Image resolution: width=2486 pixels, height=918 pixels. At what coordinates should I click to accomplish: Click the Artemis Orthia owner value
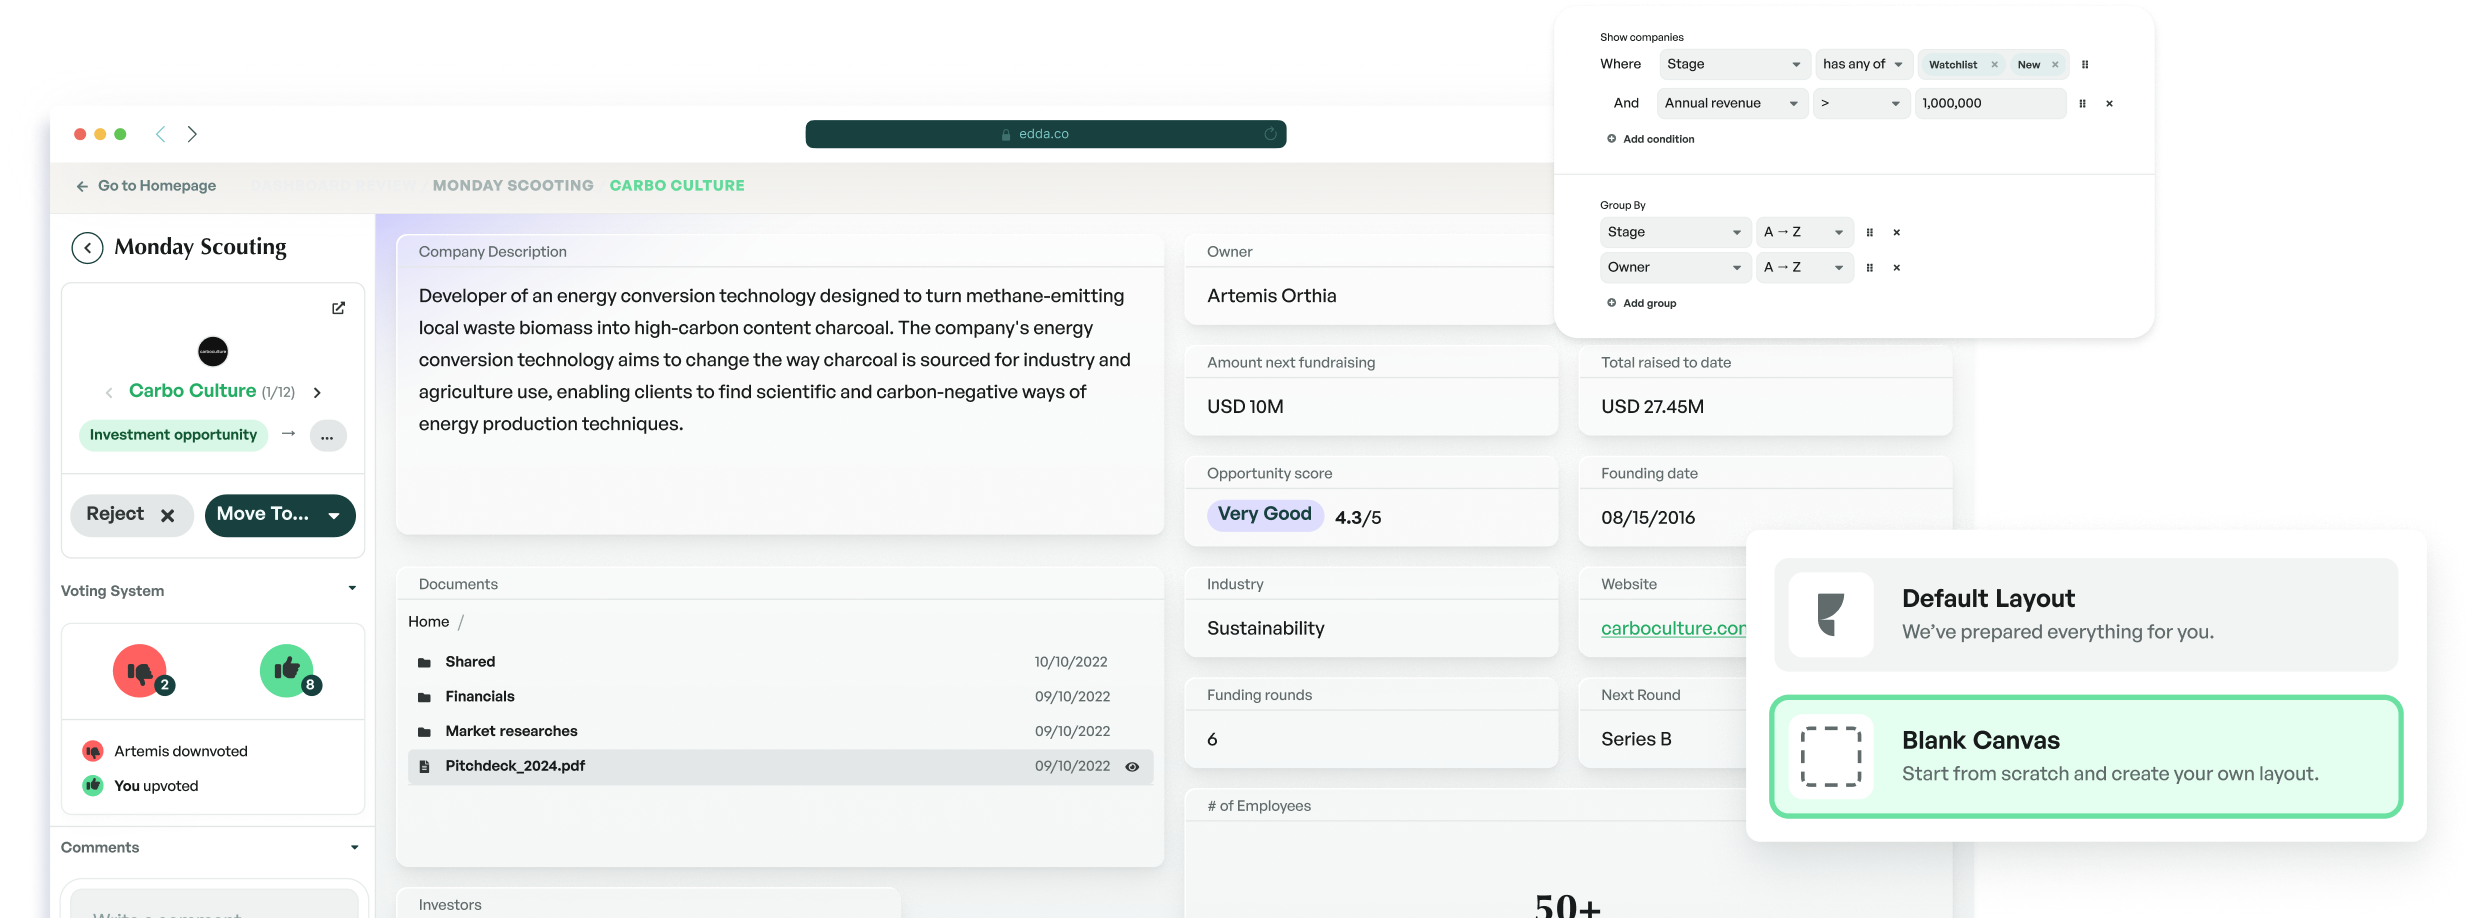1271,296
